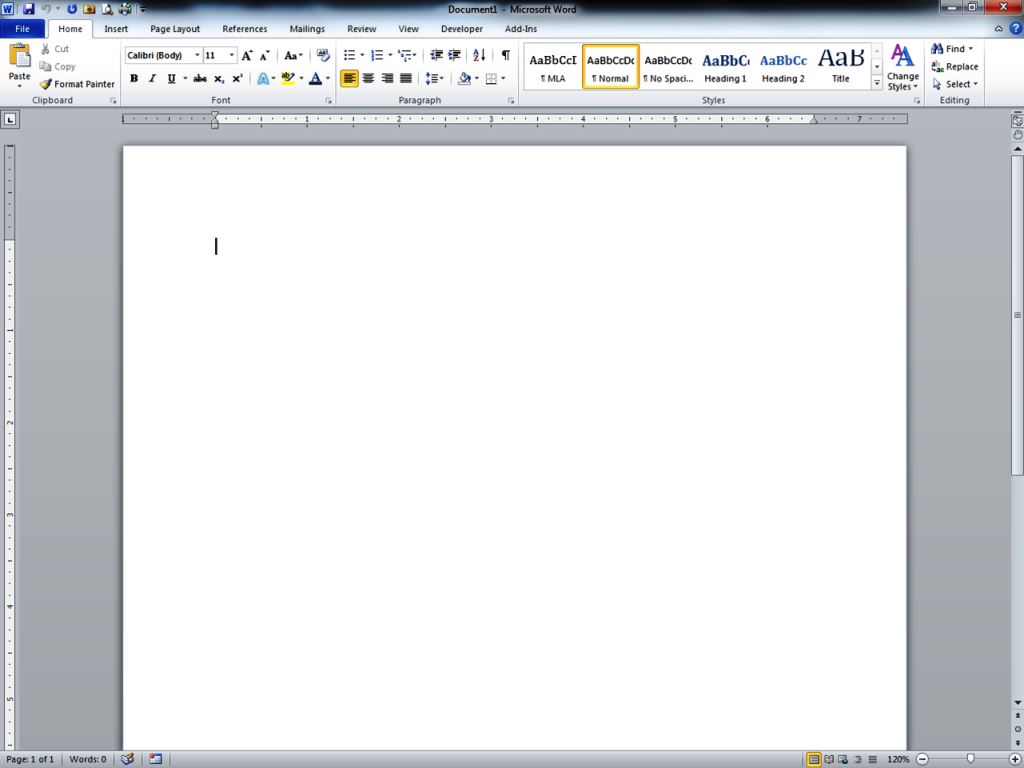The image size is (1024, 768).
Task: Click Select in the Editing group
Action: 955,84
